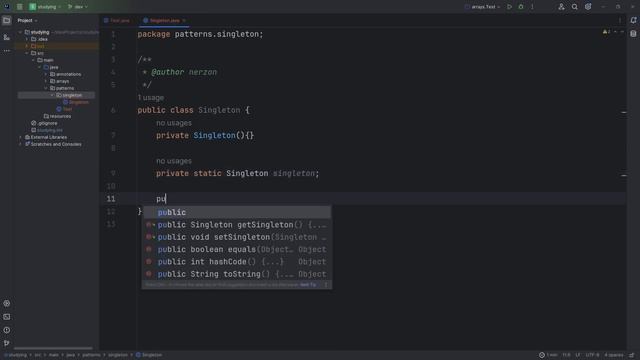Open Project view options dropdown
Screen dimensions: 640x360
click(27, 20)
